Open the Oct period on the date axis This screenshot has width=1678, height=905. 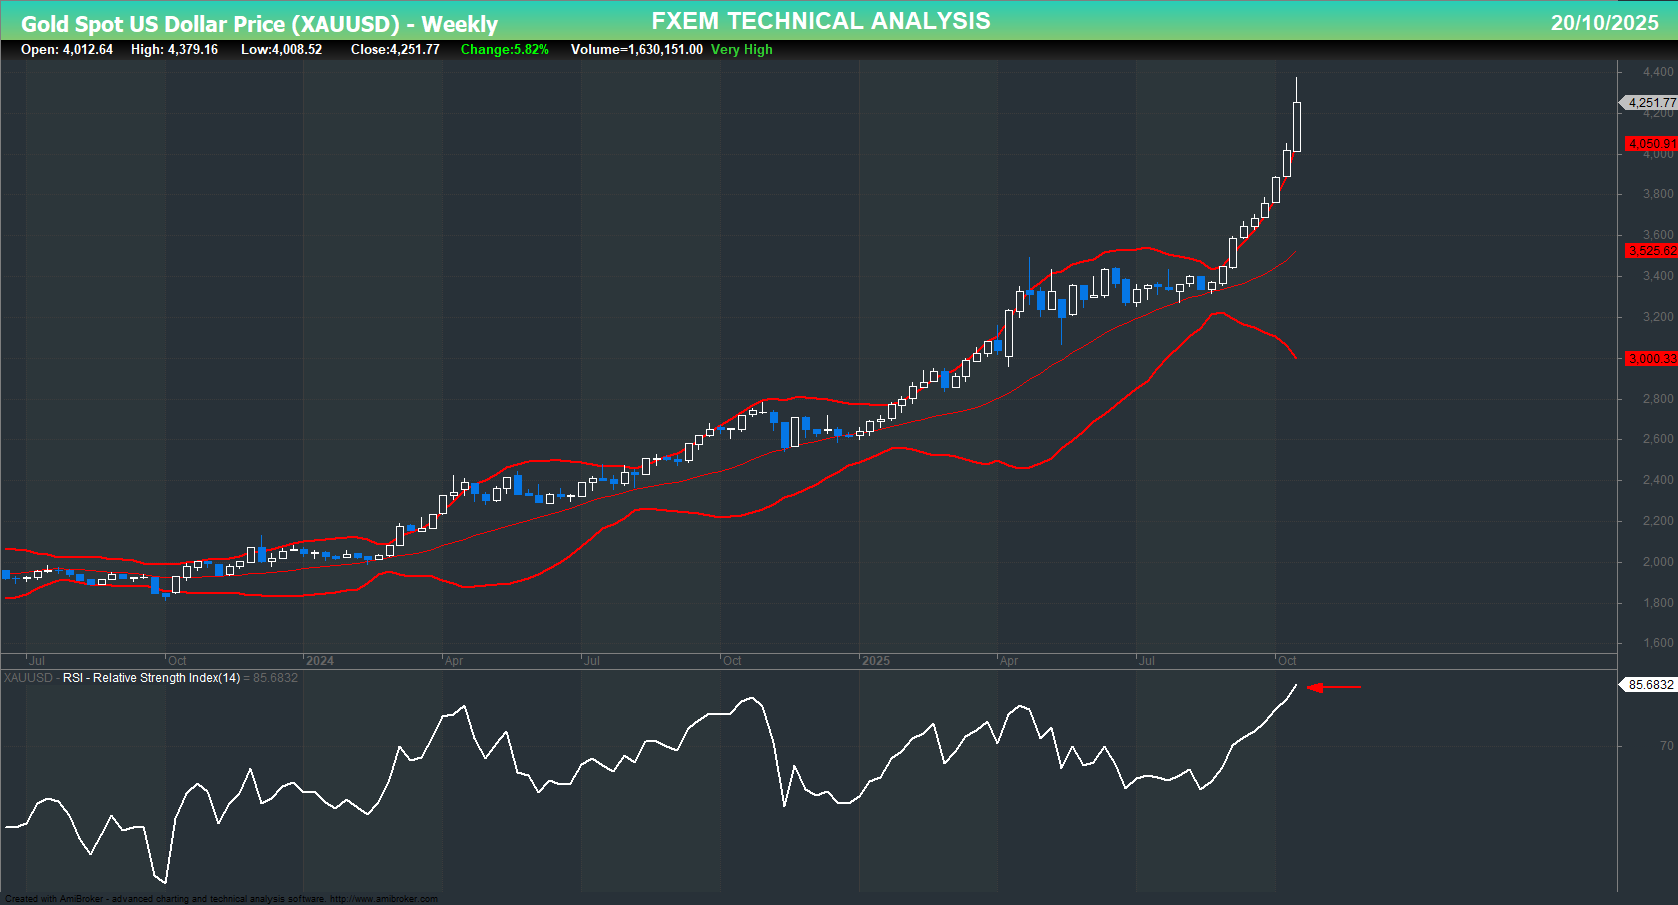point(1288,660)
